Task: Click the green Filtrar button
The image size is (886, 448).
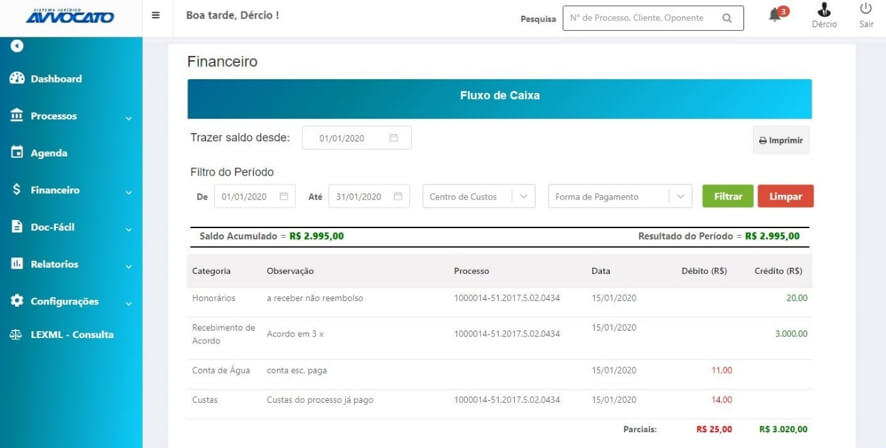Action: [728, 197]
